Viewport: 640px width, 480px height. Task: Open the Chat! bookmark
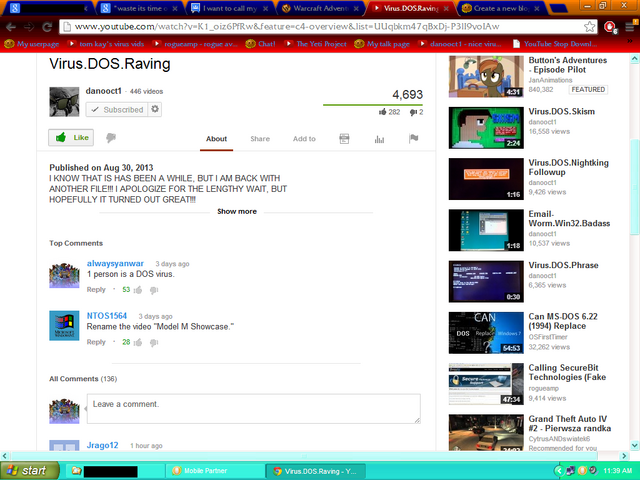click(x=261, y=44)
